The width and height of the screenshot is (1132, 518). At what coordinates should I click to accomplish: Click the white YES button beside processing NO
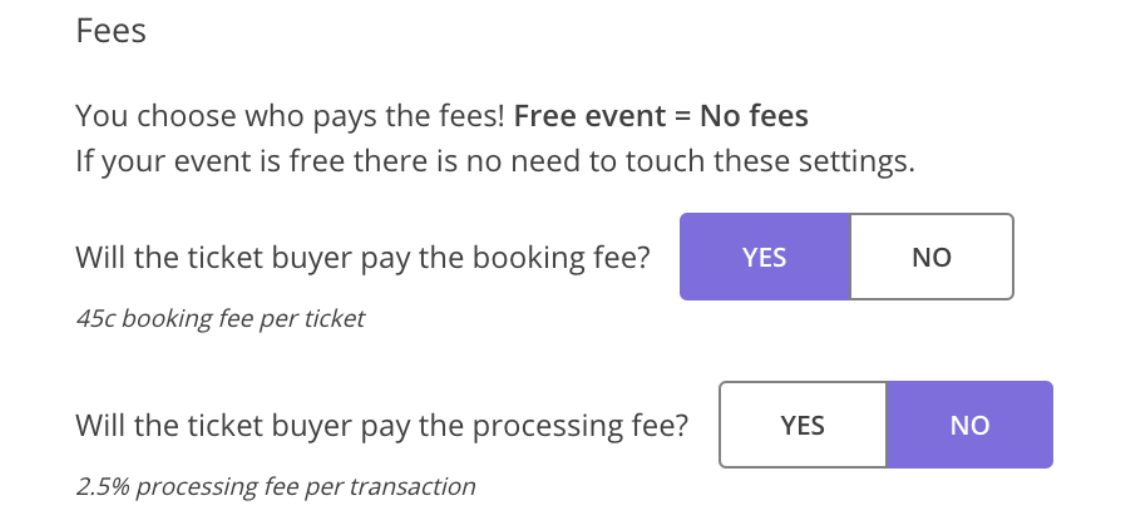pyautogui.click(x=803, y=425)
